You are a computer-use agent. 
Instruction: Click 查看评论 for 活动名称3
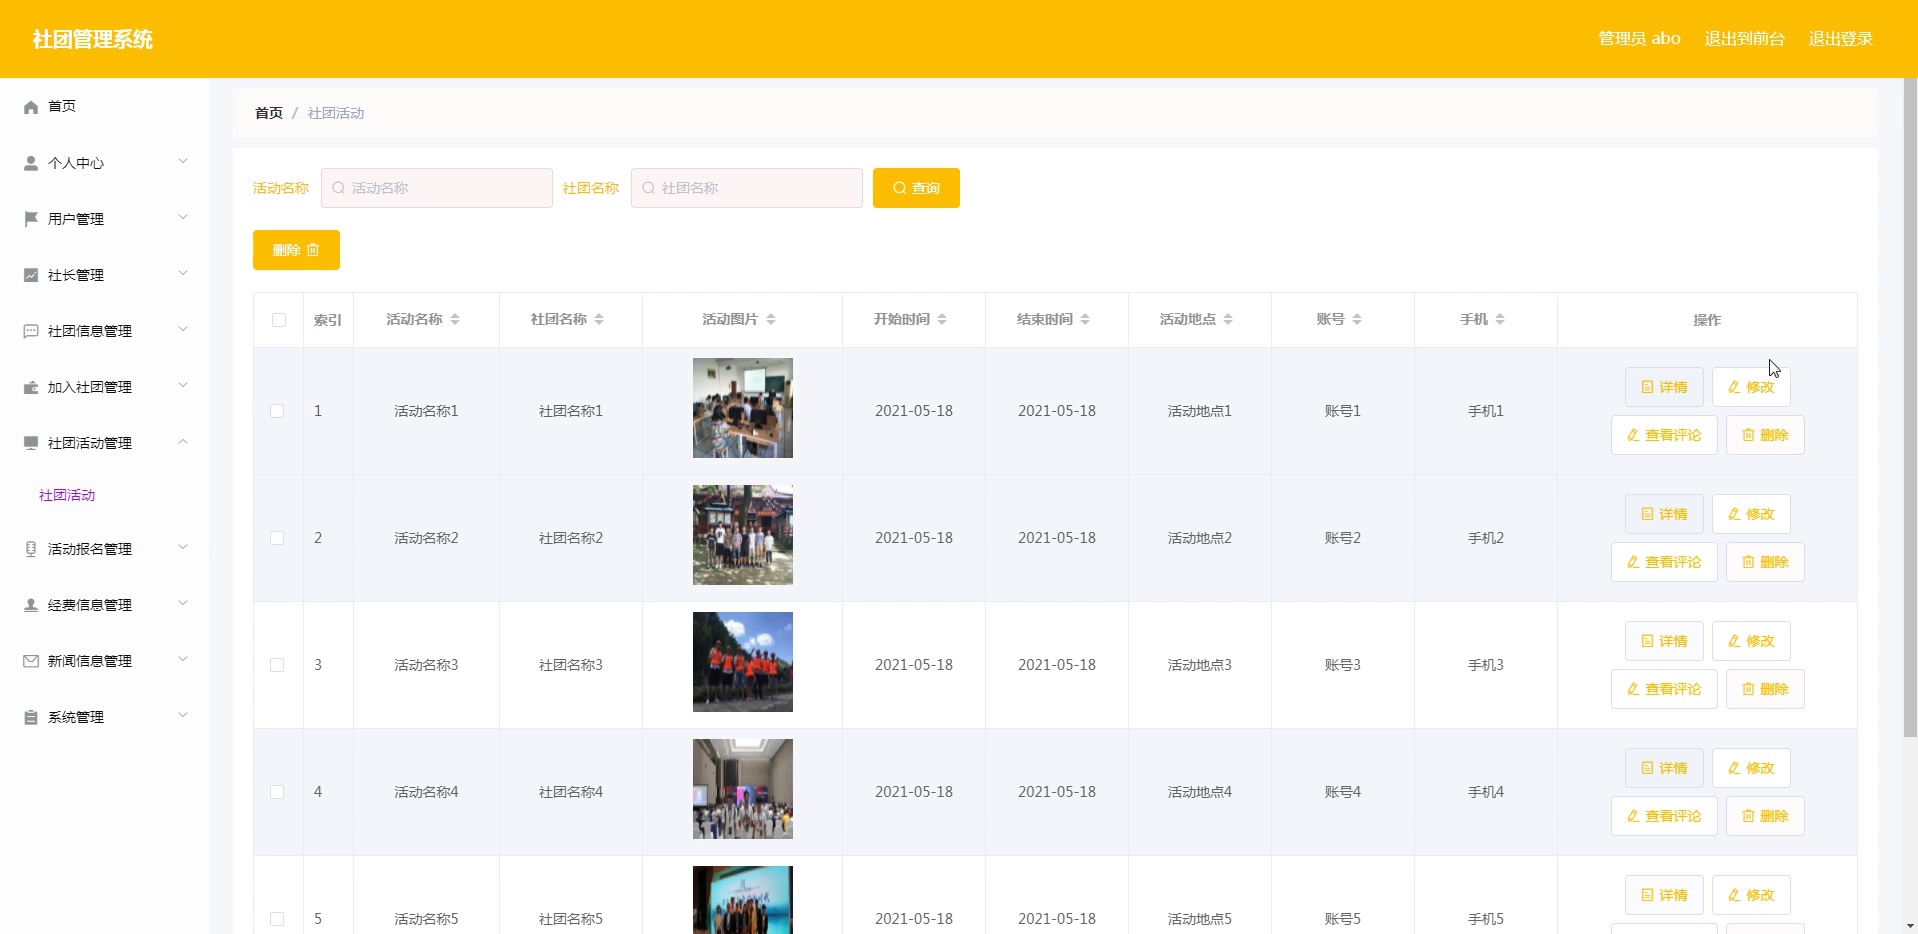point(1664,689)
